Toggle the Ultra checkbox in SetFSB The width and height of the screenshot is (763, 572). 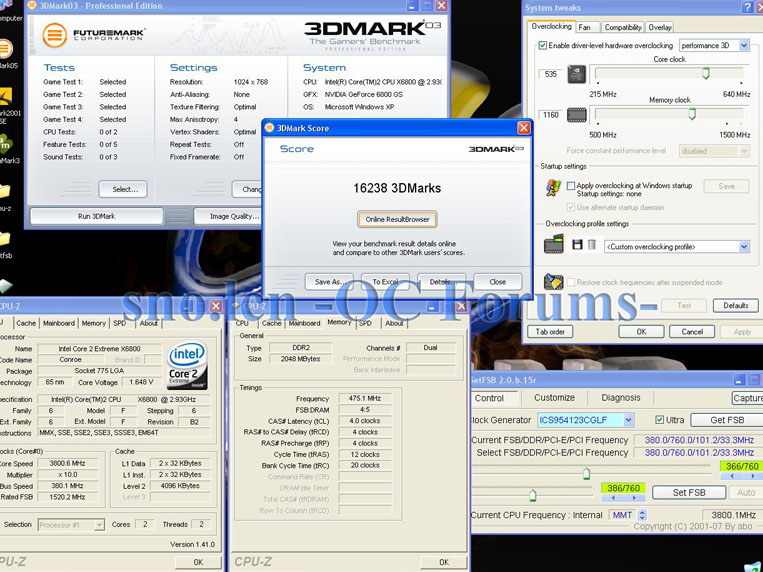pos(659,420)
